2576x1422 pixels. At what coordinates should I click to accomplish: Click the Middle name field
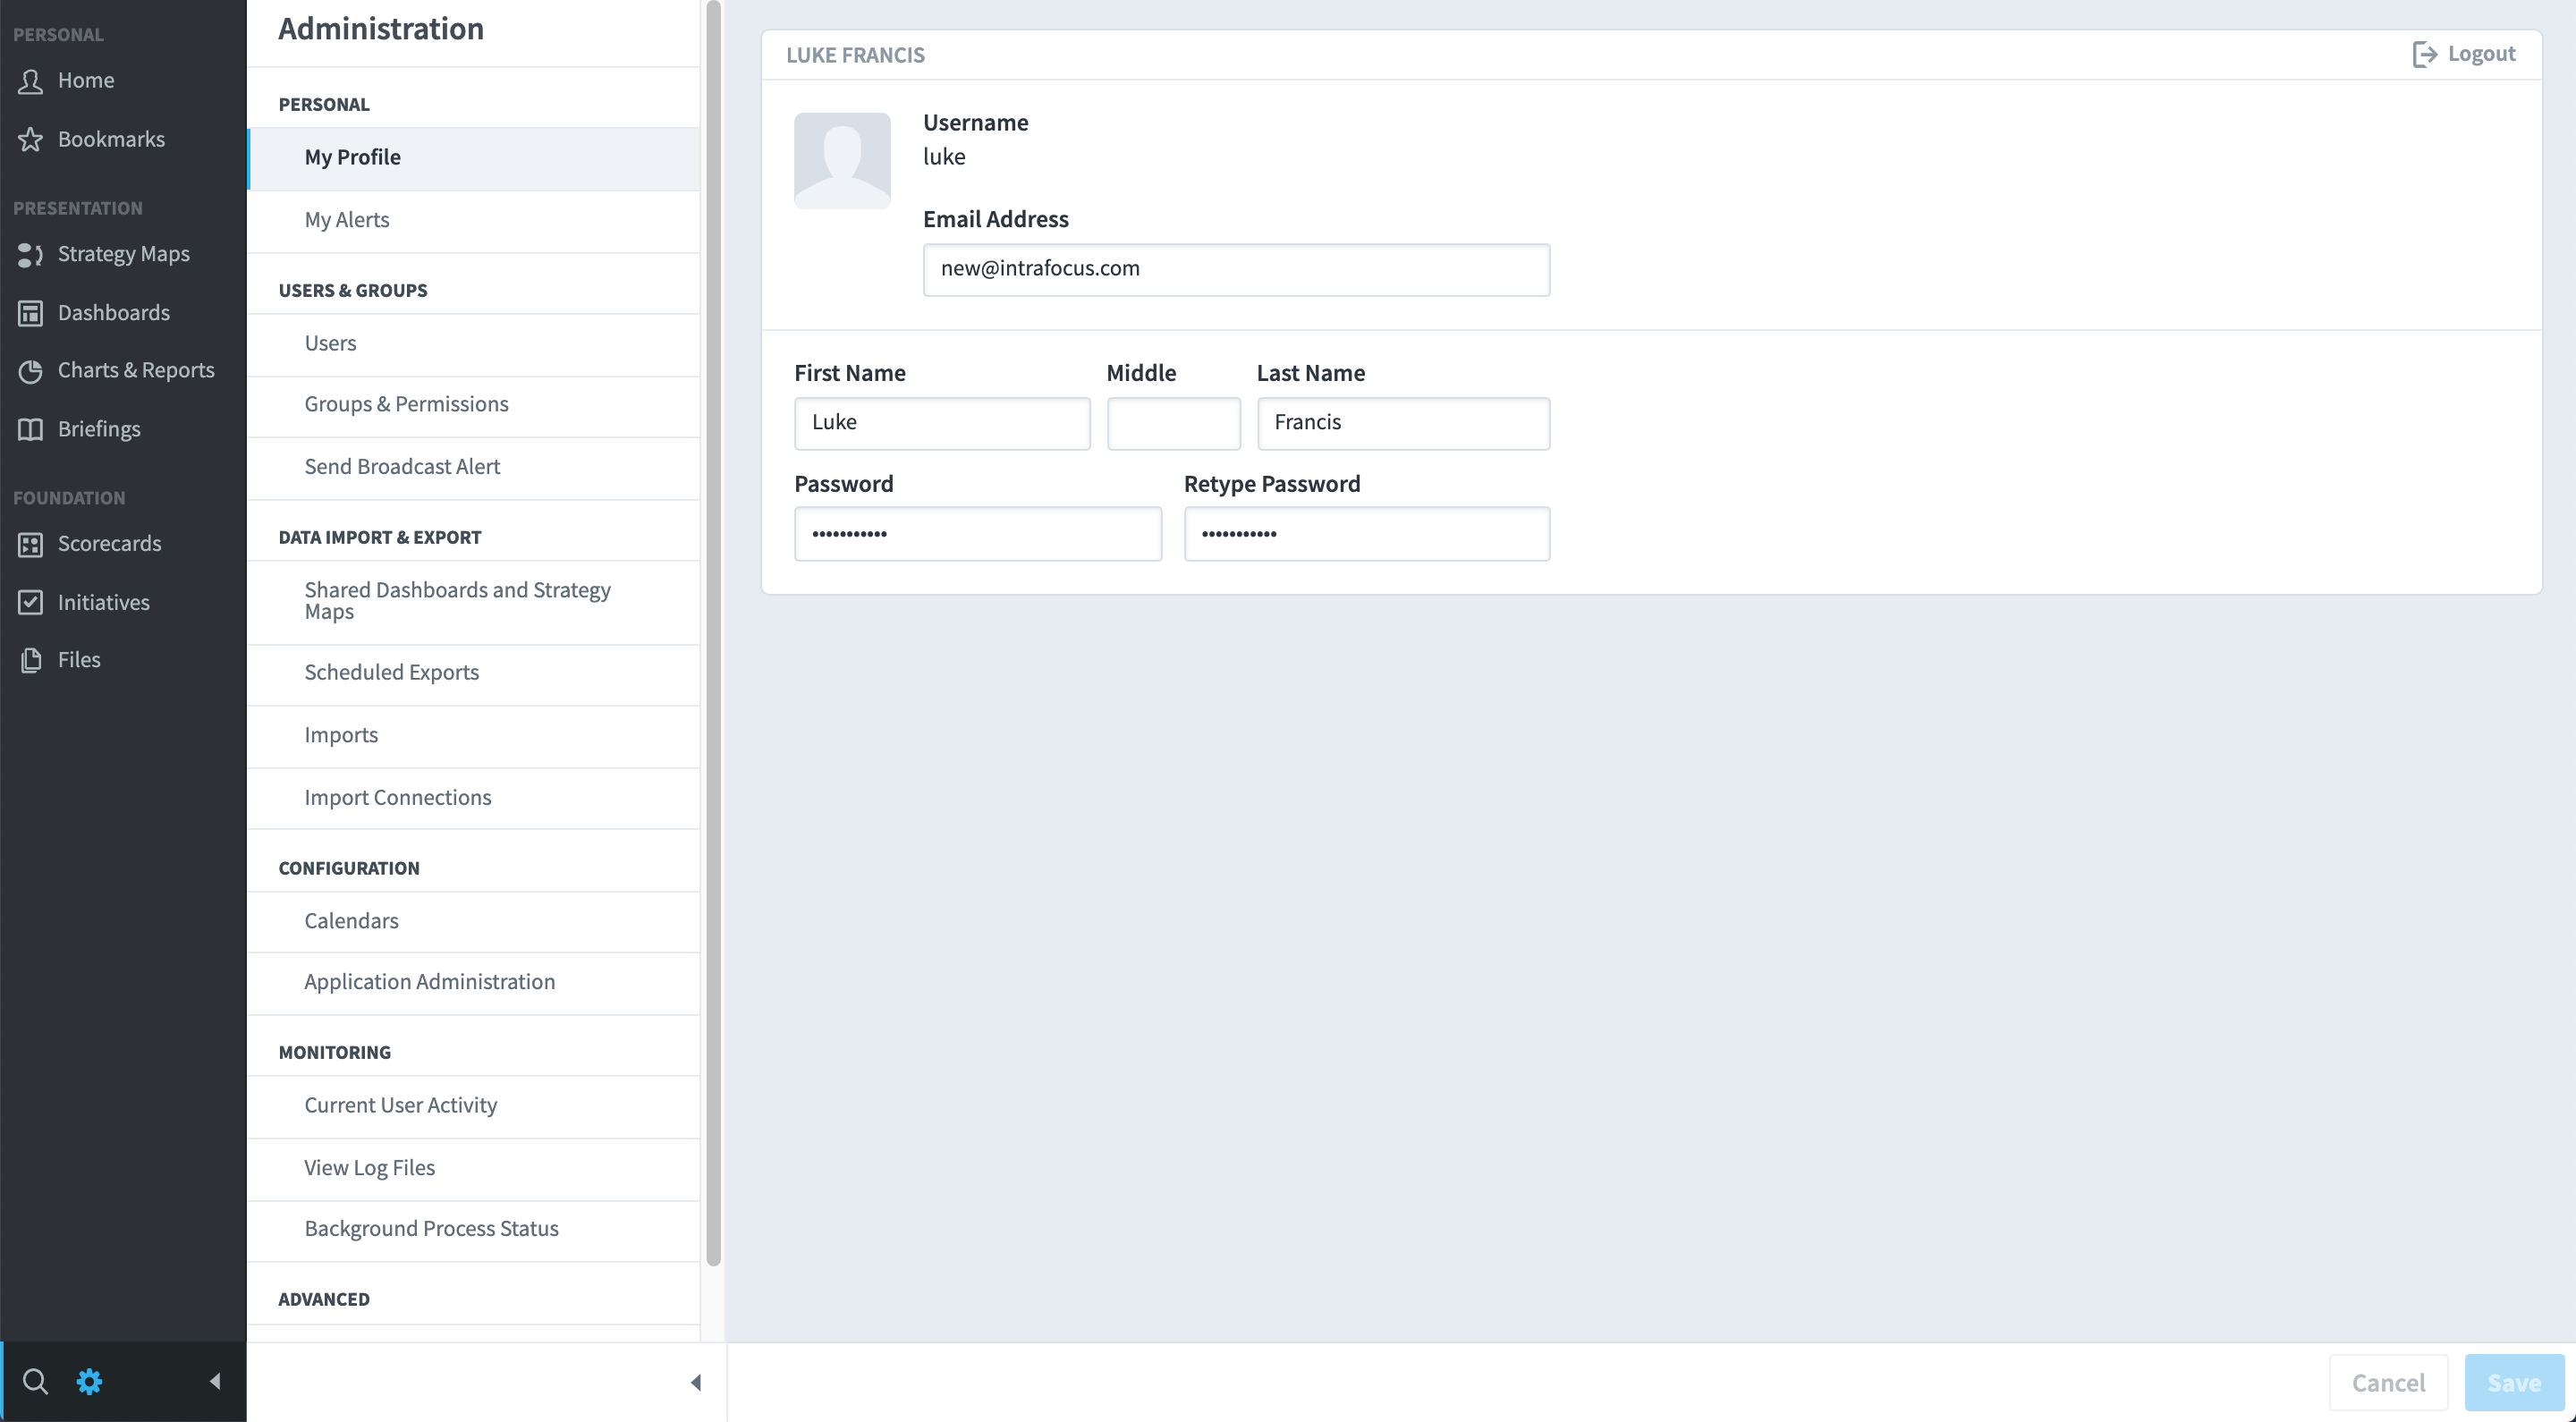click(1173, 423)
